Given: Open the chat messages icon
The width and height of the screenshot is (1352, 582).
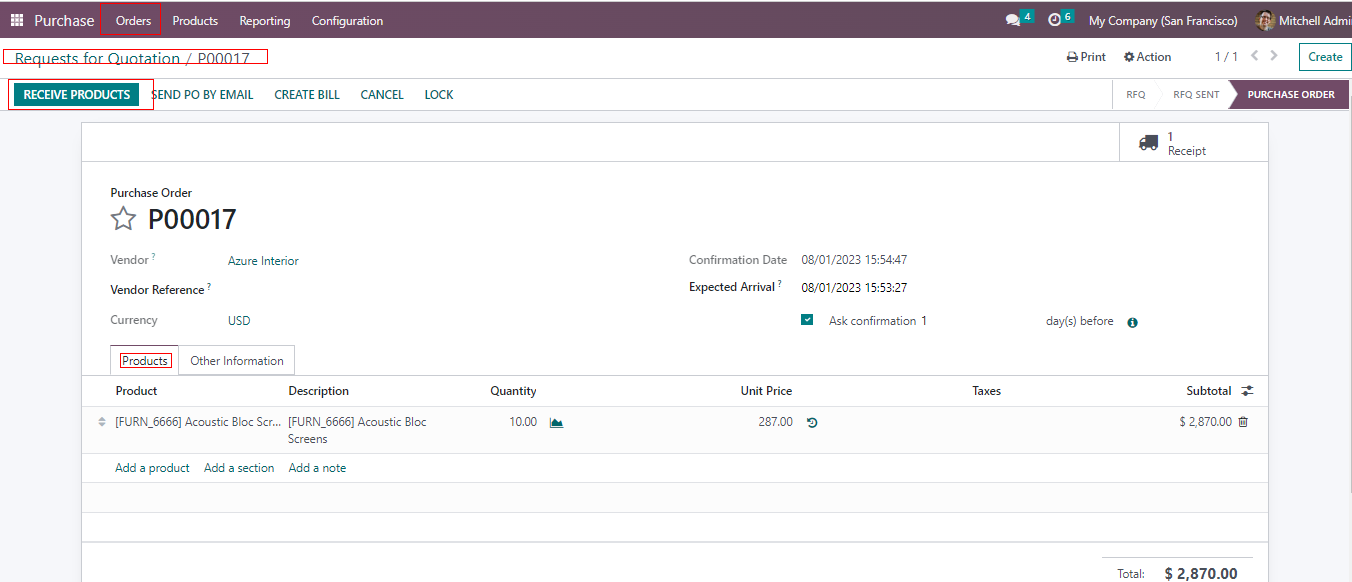Looking at the screenshot, I should coord(1013,20).
